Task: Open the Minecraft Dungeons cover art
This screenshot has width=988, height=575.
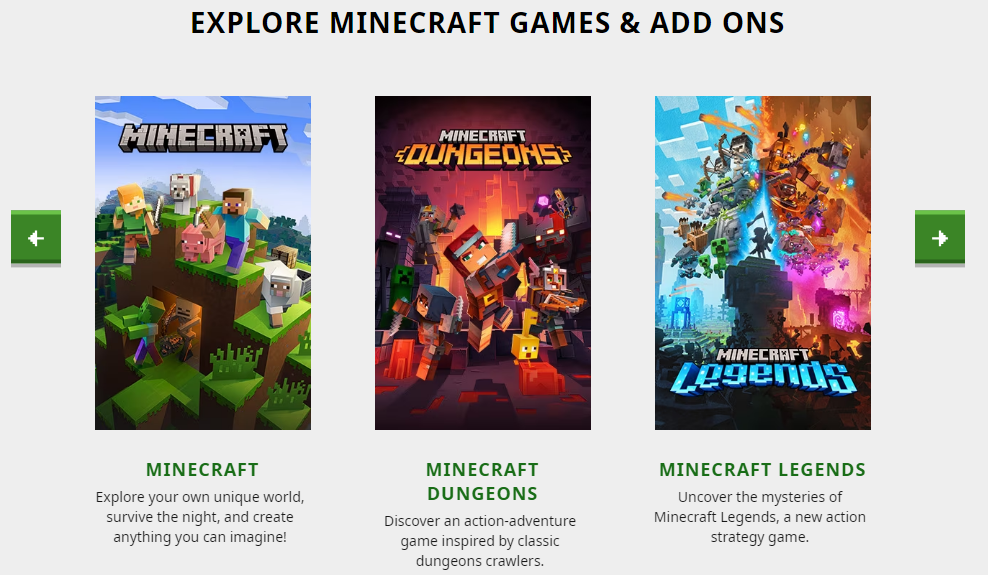Action: point(483,263)
